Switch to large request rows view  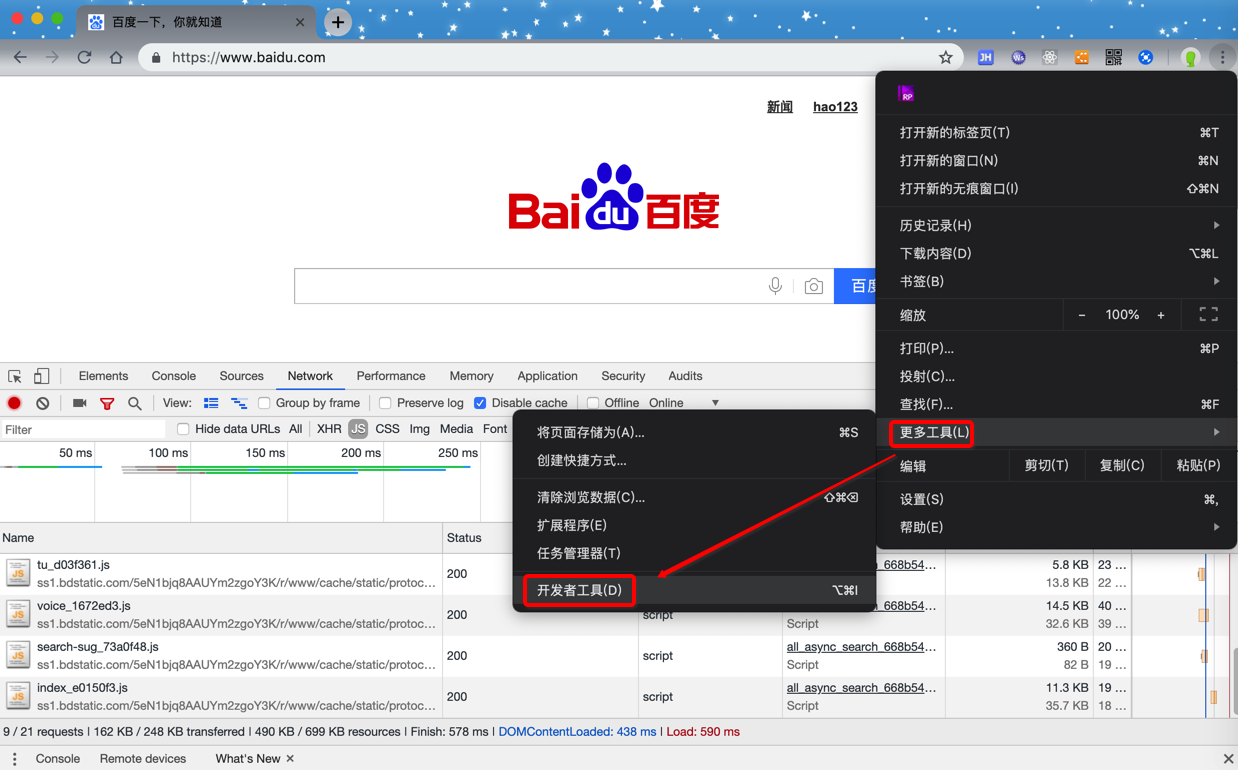211,403
